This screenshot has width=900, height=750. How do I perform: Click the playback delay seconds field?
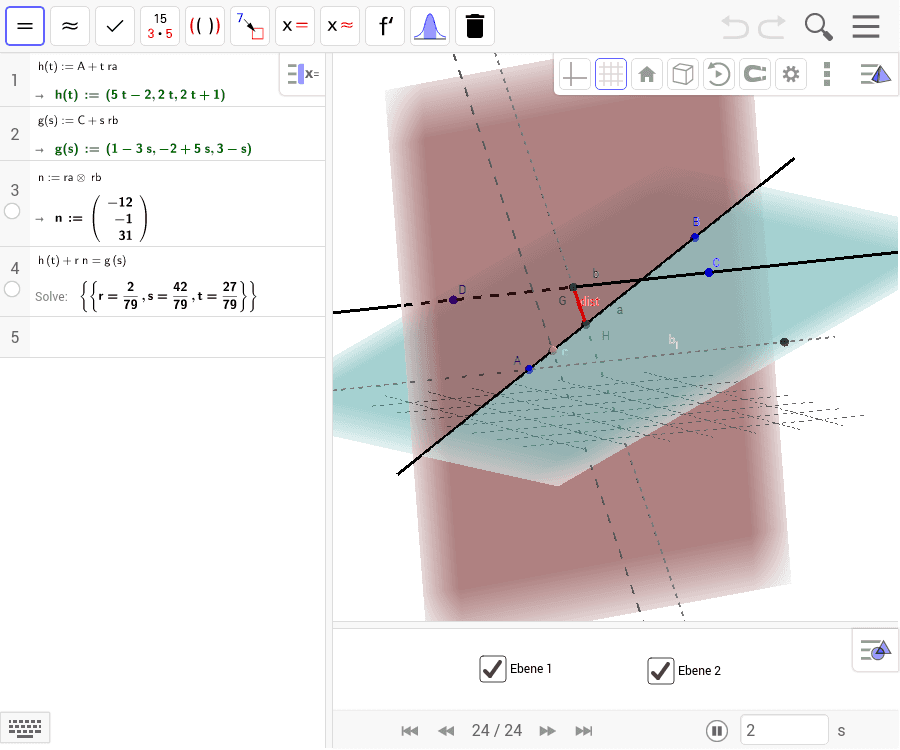point(784,730)
